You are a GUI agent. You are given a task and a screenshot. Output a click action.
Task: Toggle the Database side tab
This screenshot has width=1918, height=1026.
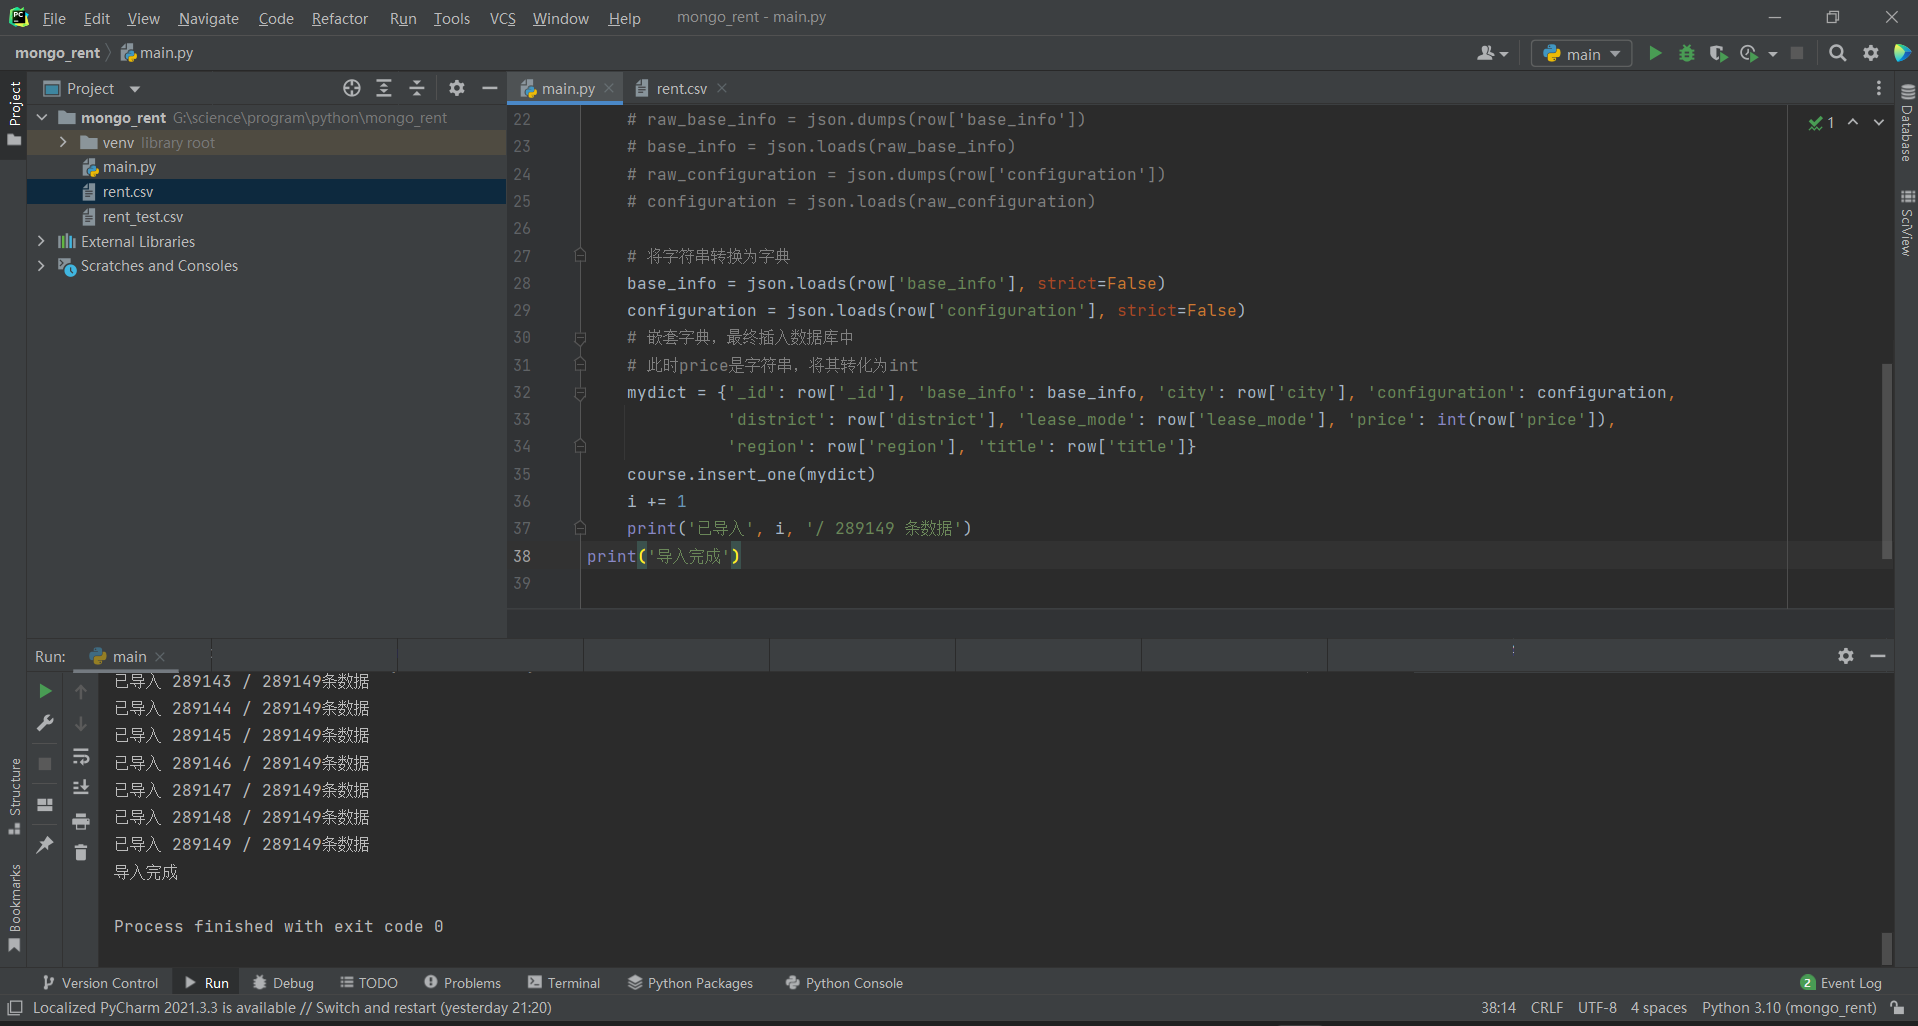tap(1907, 122)
